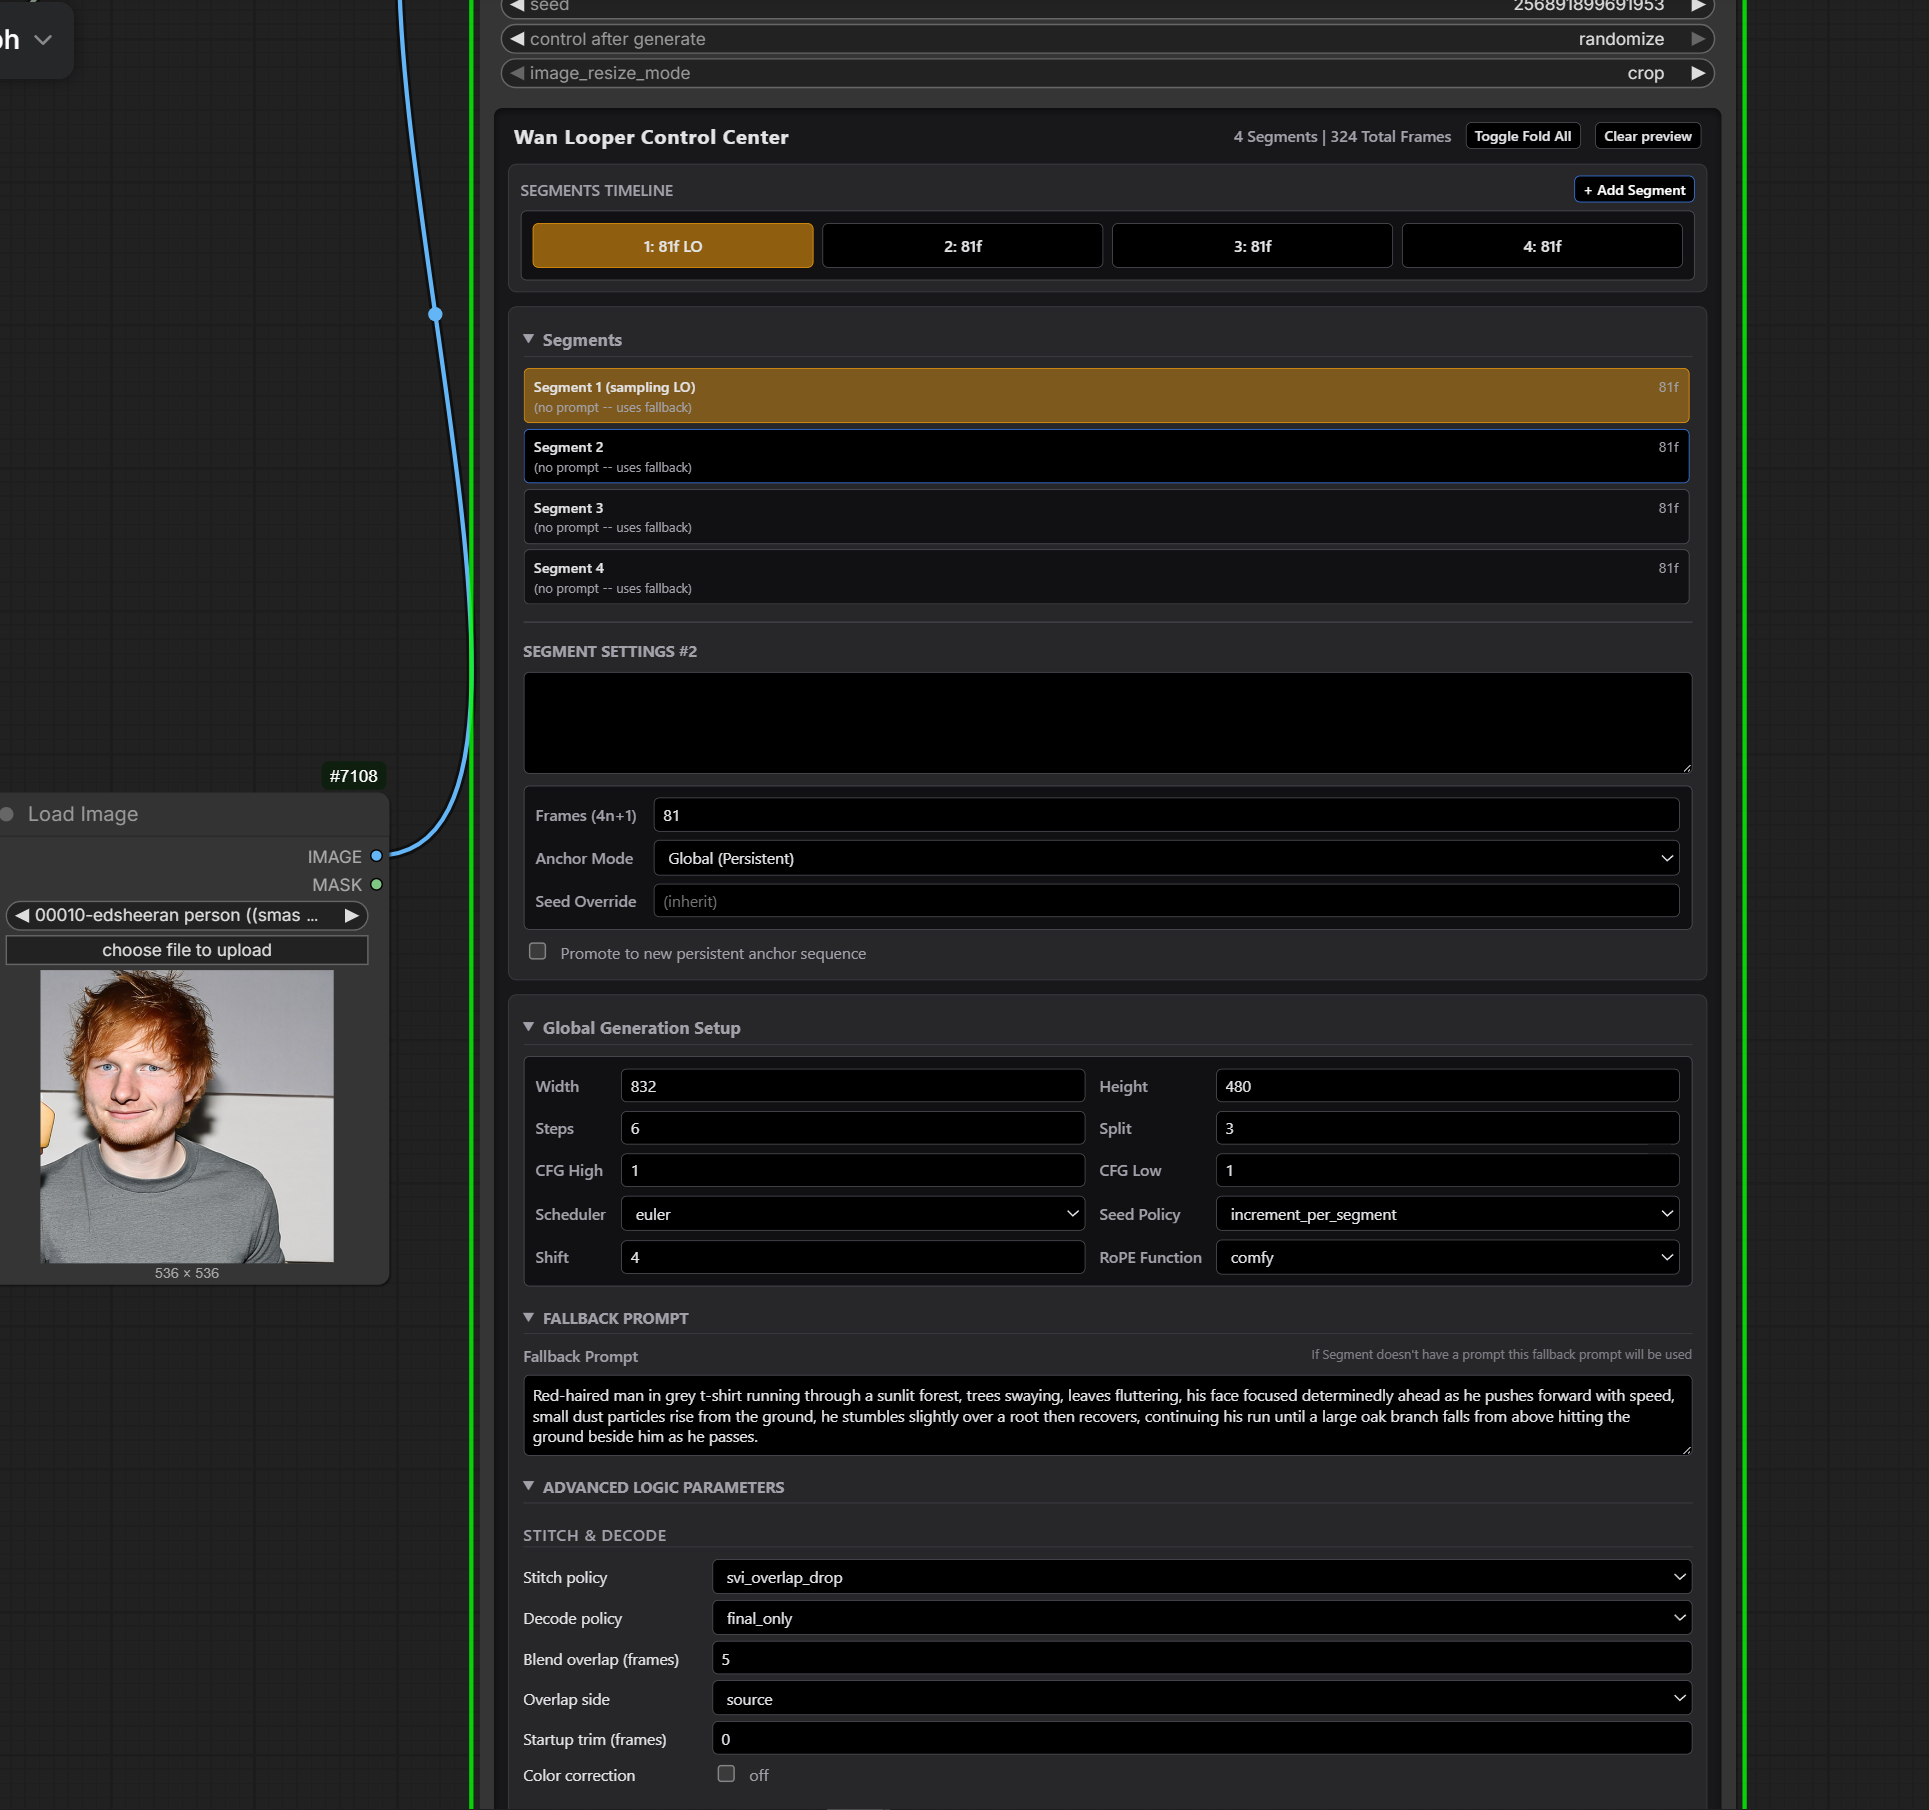Select Segment 4 row in list
This screenshot has height=1810, width=1929.
[1106, 577]
